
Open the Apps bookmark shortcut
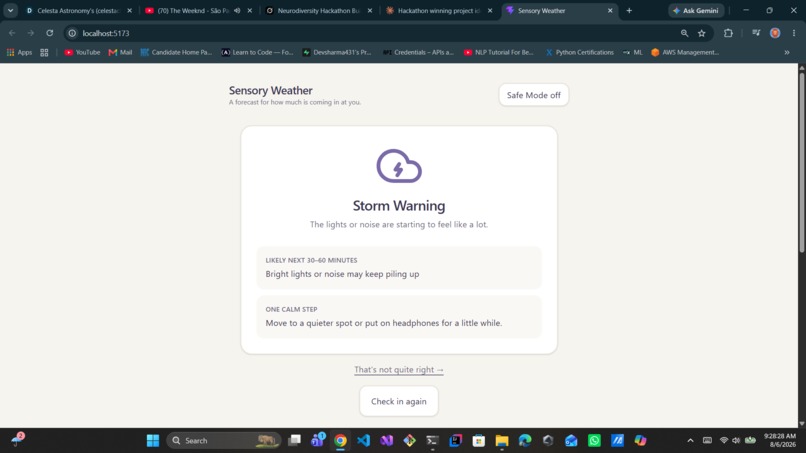pos(20,52)
